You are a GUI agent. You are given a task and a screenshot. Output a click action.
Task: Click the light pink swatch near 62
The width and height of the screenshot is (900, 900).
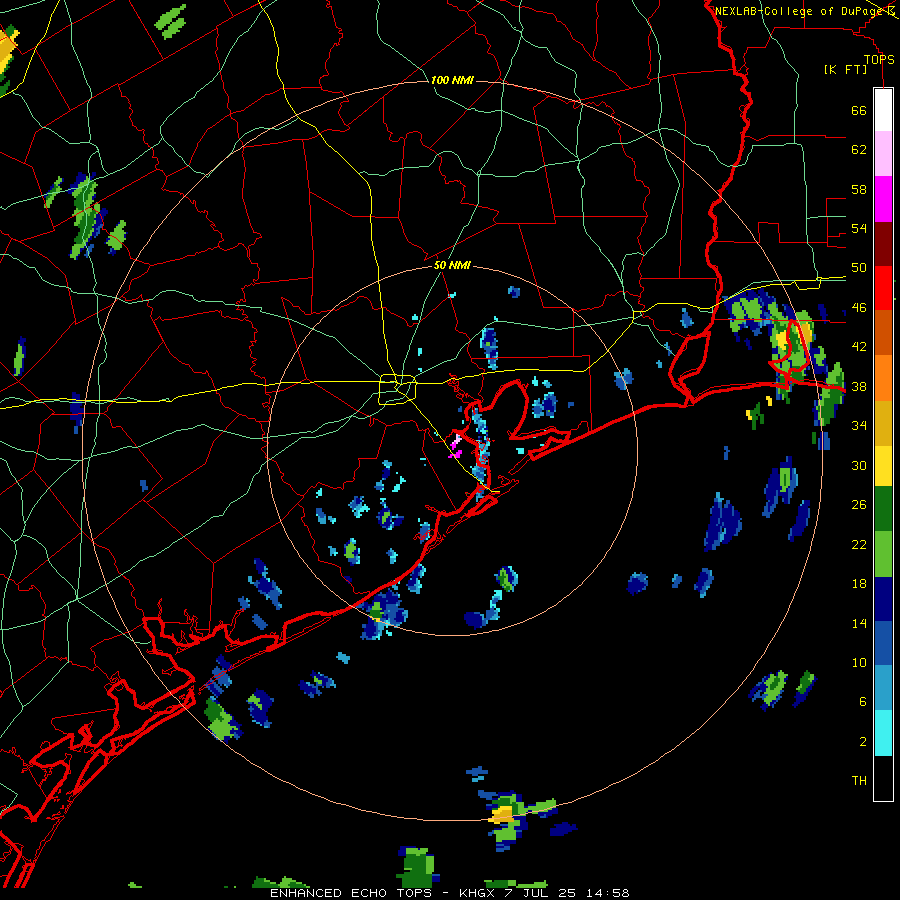(x=883, y=154)
